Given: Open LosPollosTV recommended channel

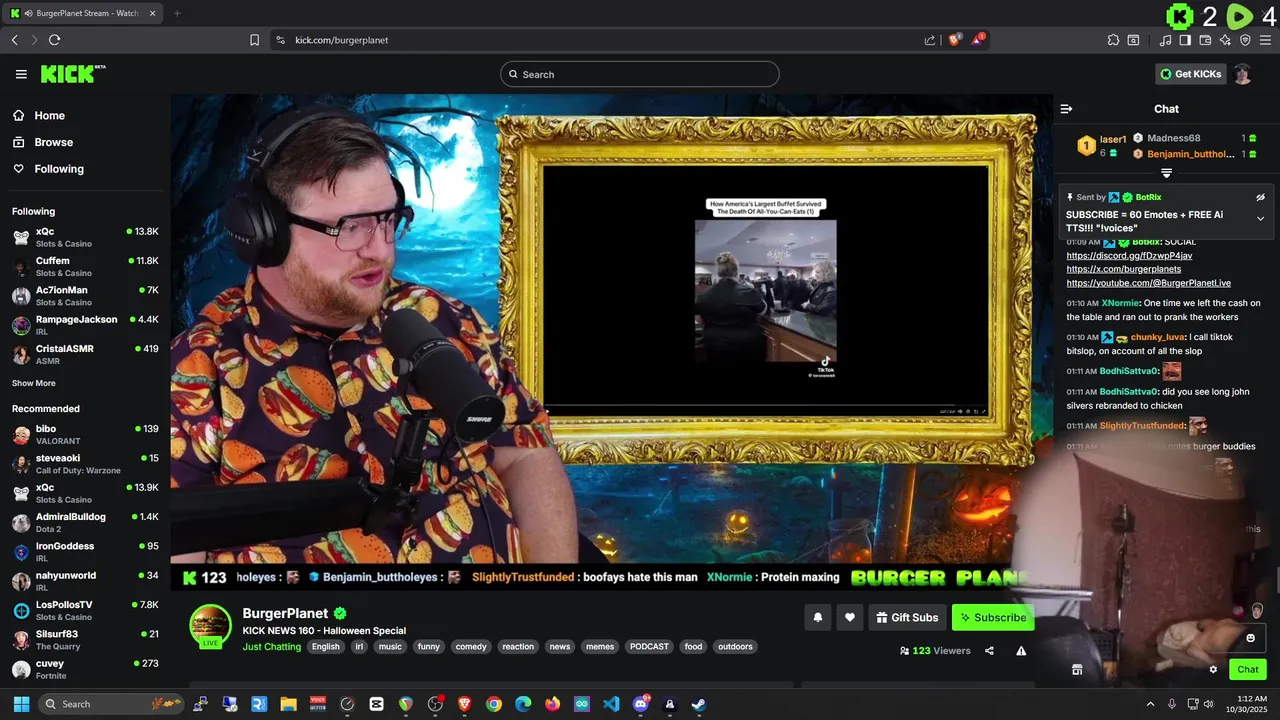Looking at the screenshot, I should pyautogui.click(x=85, y=610).
